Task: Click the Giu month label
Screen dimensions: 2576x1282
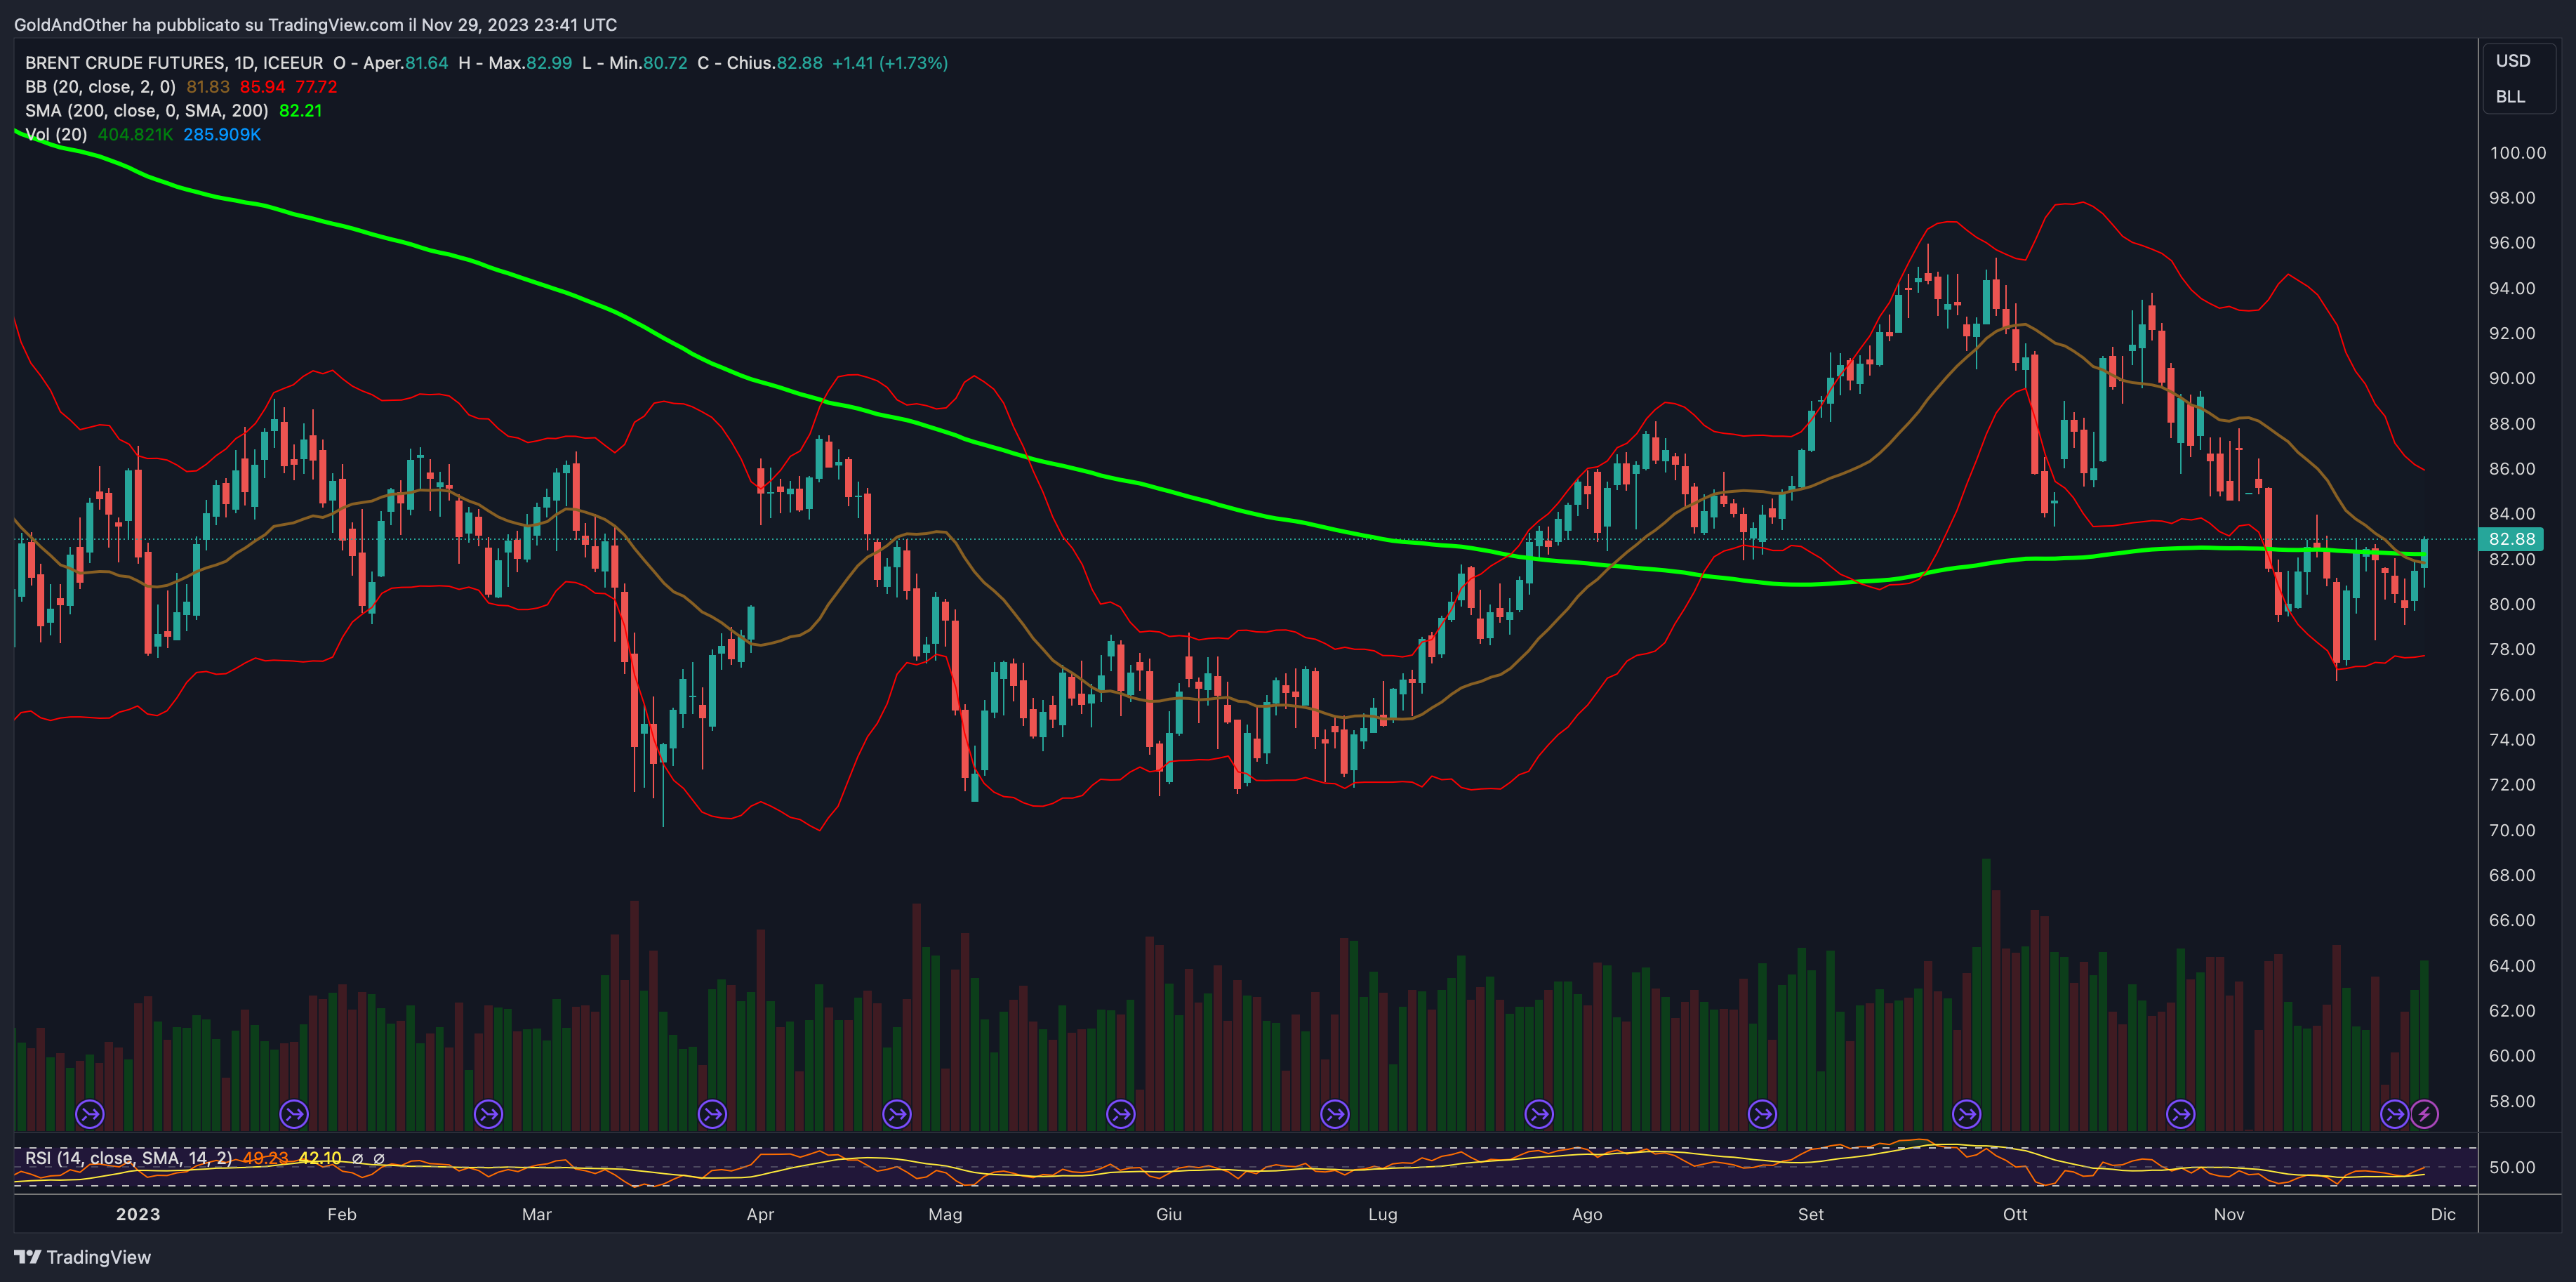Action: click(x=1169, y=1214)
